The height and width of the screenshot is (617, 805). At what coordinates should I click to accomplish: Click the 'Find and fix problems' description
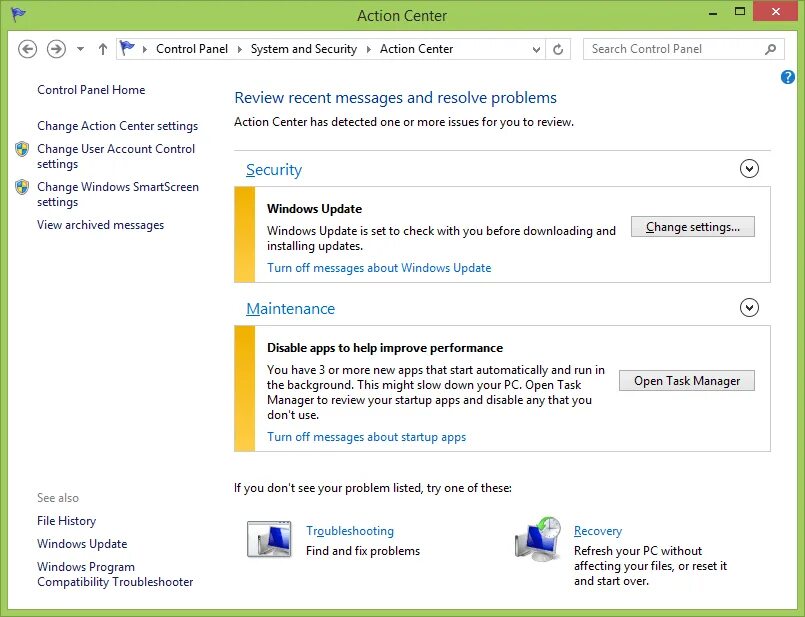click(x=363, y=551)
